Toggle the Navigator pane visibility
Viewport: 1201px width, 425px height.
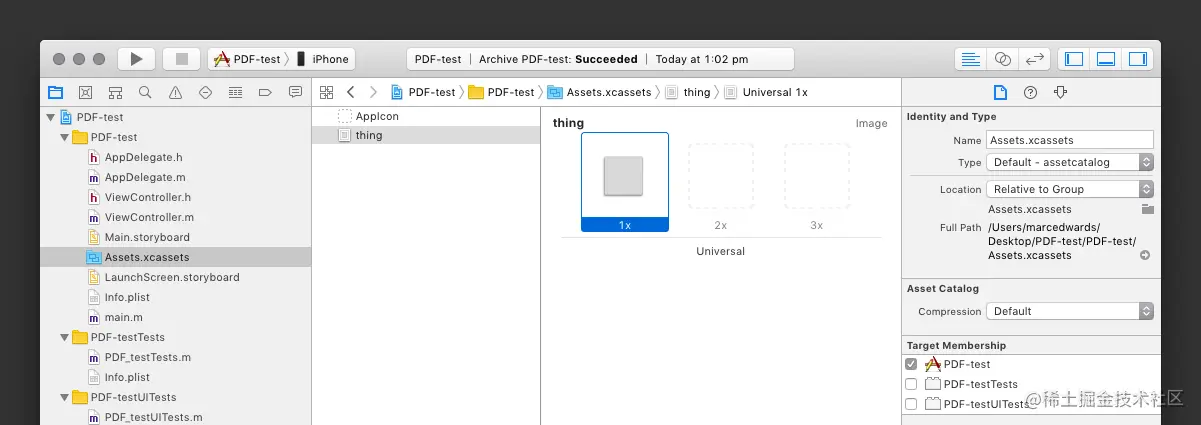click(1074, 59)
